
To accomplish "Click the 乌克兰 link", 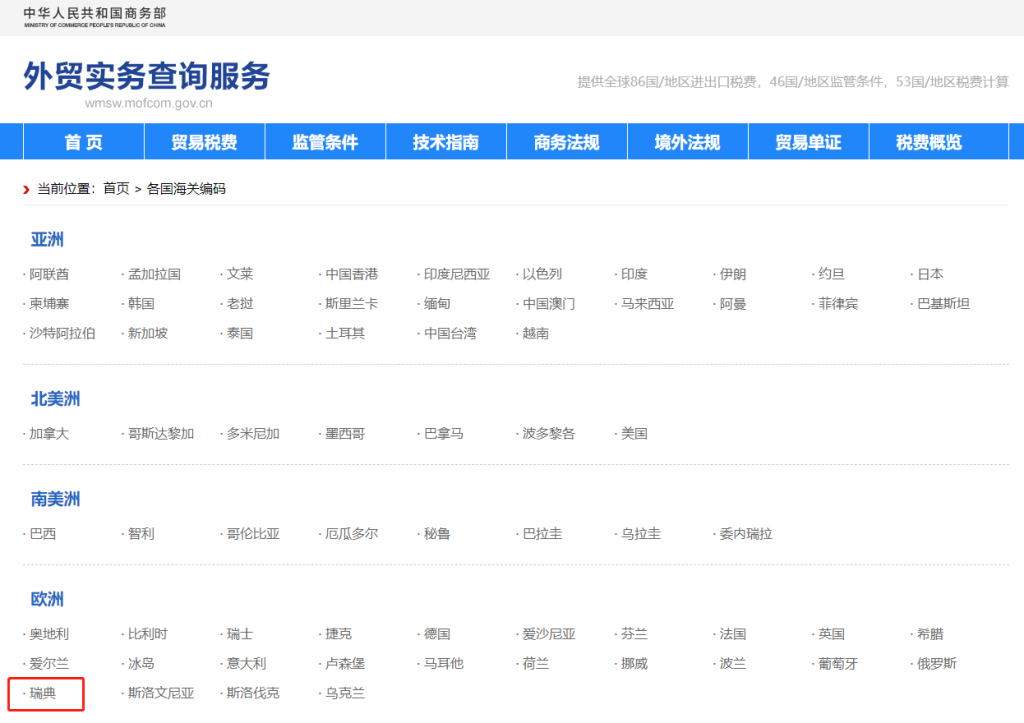I will (x=345, y=693).
